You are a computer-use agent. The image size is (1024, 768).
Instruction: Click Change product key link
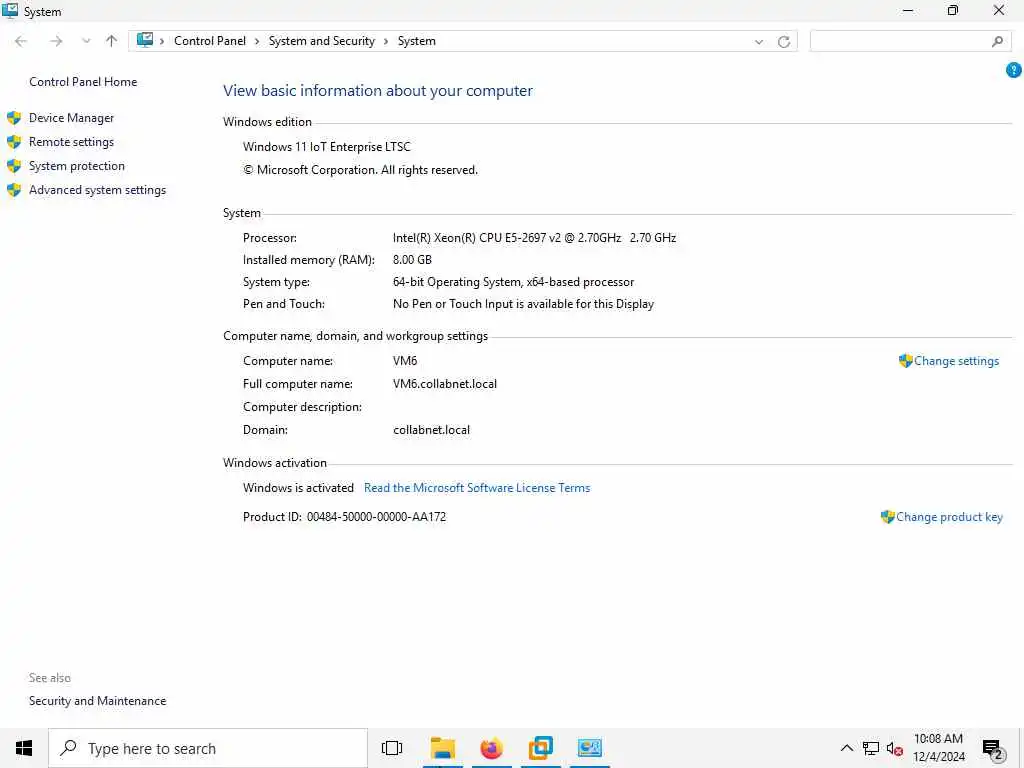click(949, 517)
